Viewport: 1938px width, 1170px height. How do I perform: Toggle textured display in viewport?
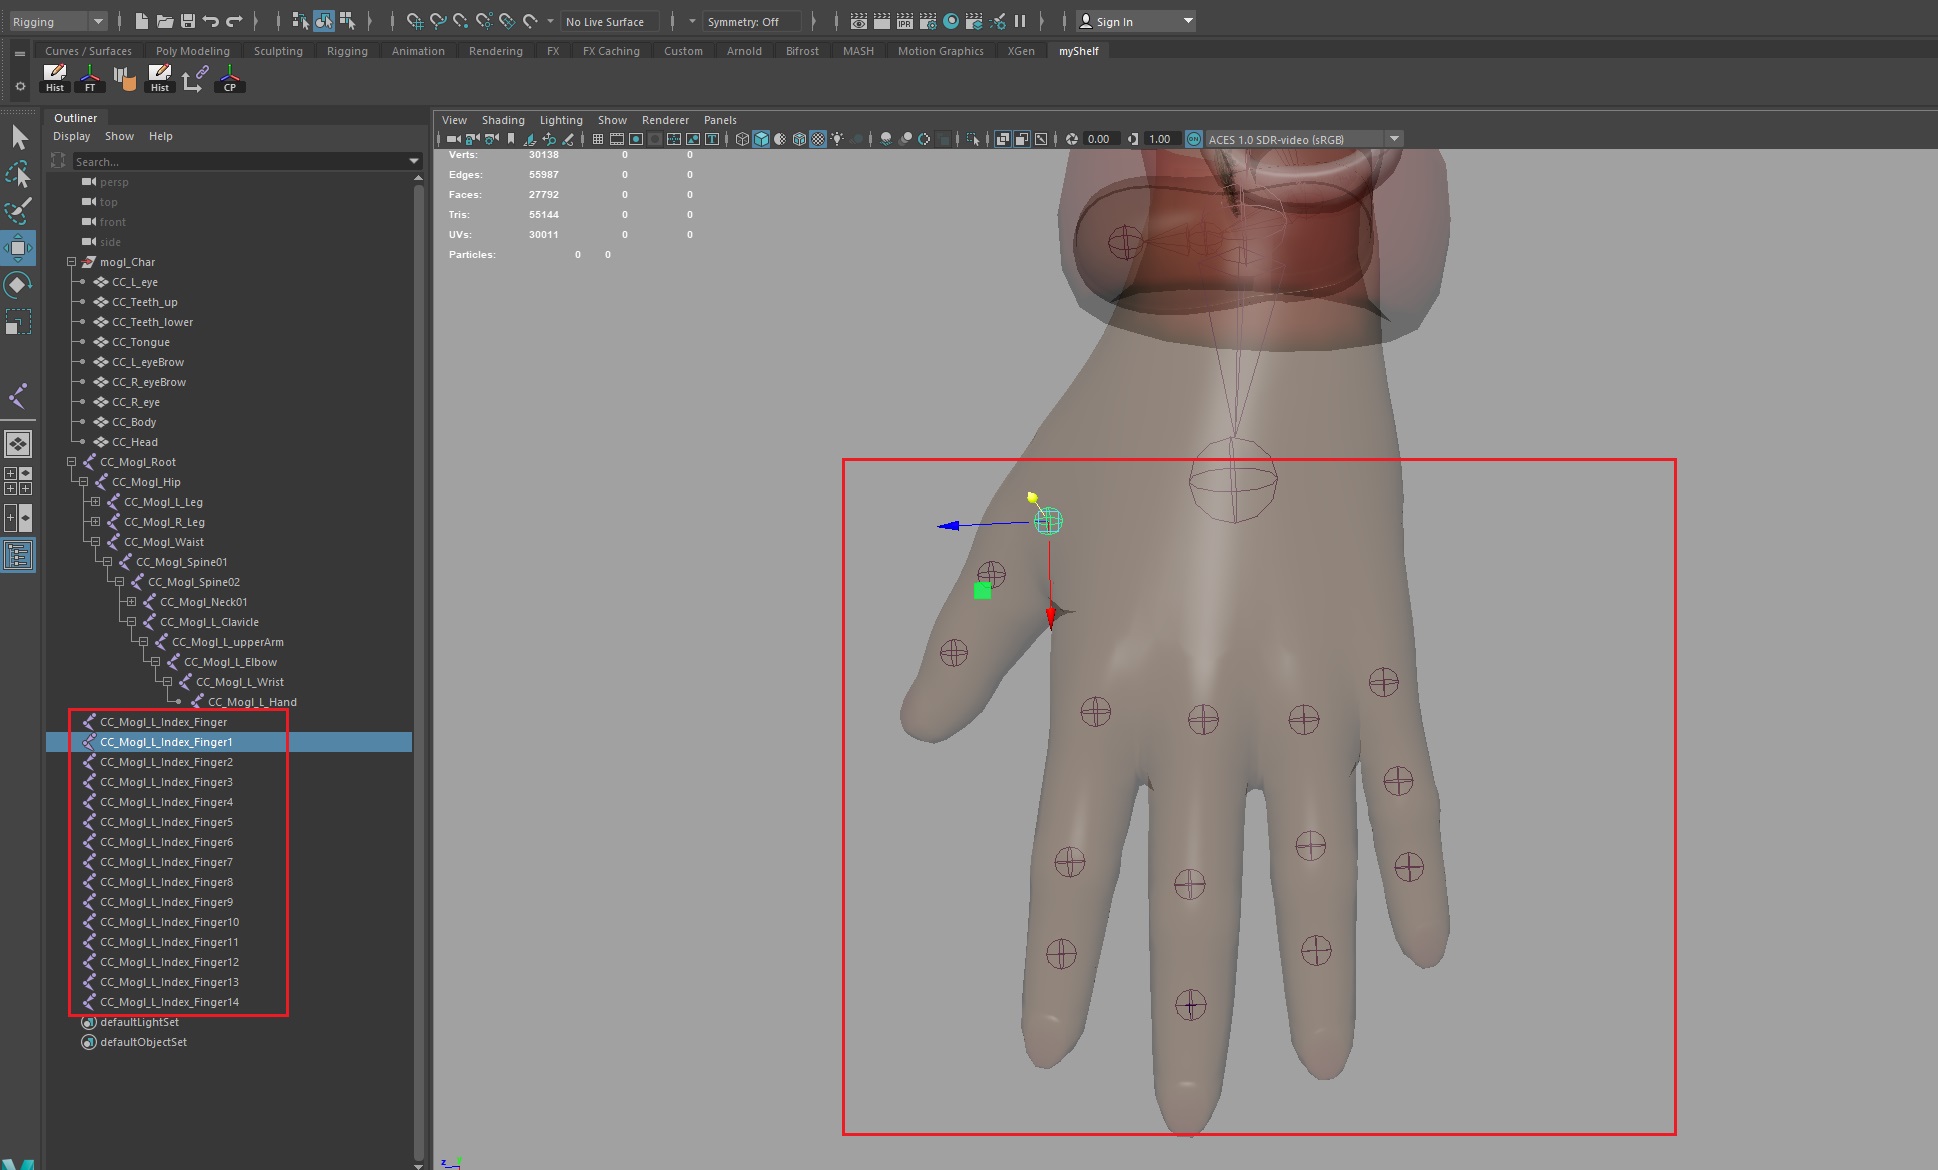818,139
